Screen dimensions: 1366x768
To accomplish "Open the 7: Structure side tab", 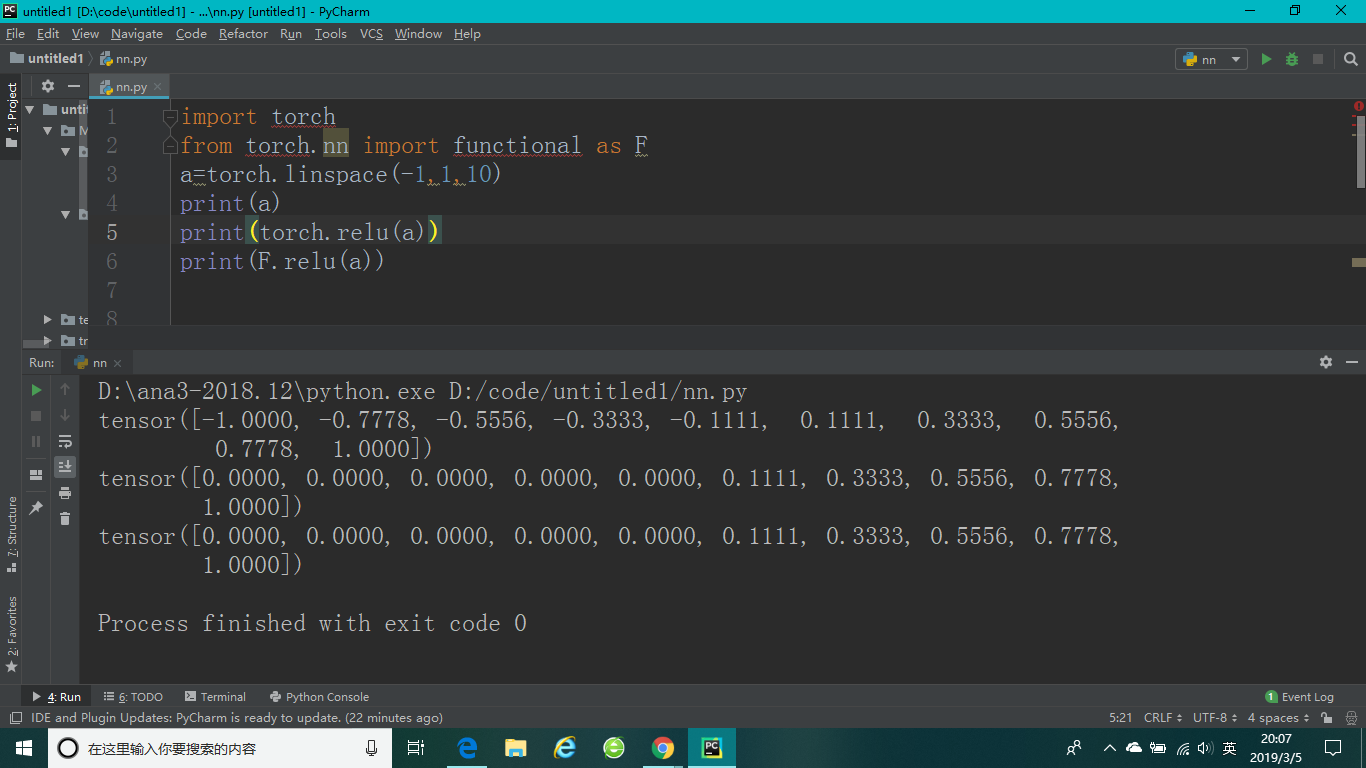I will point(12,533).
